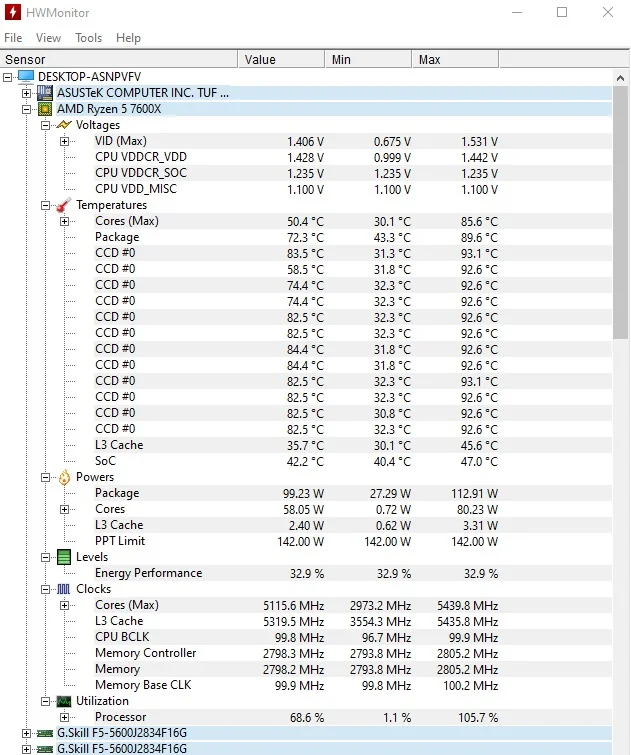Click the ASUSTeK motherboard icon
The image size is (631, 755).
[x=45, y=92]
